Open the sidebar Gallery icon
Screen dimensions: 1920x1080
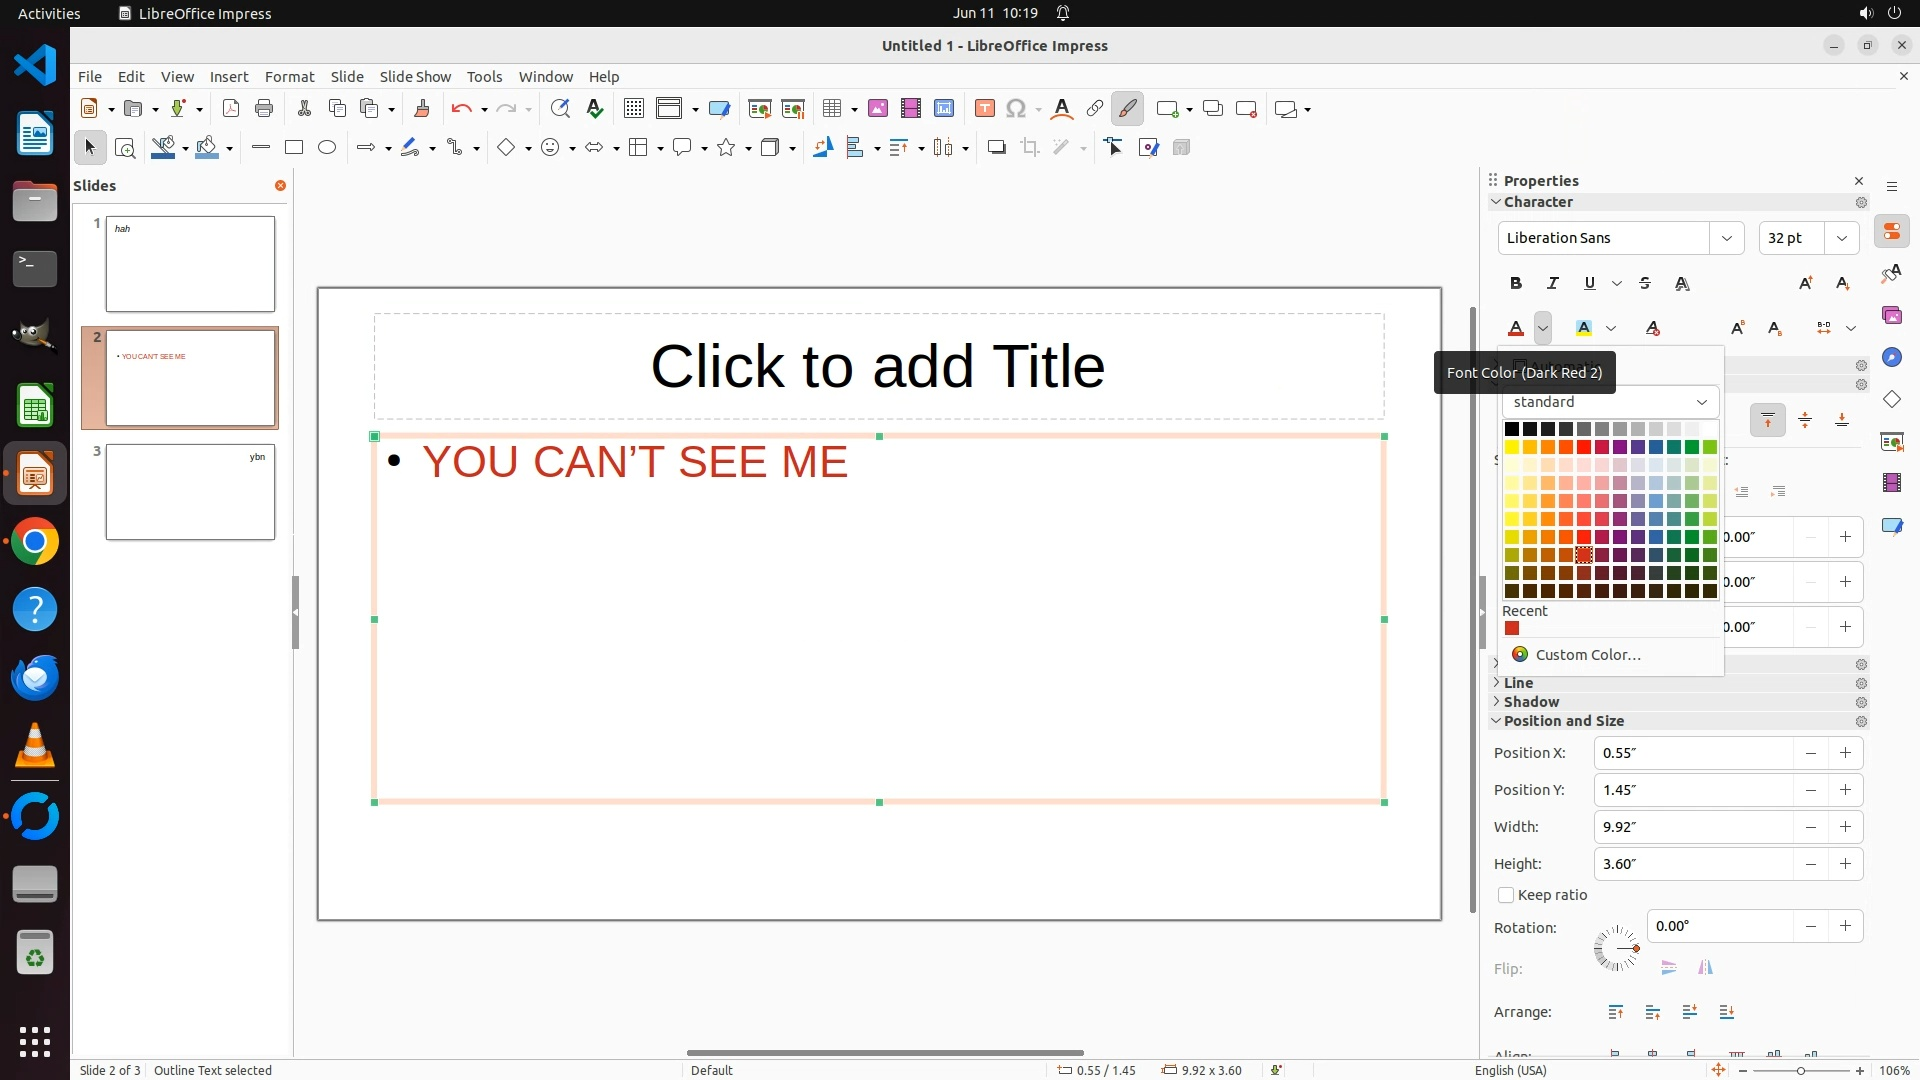1891,316
